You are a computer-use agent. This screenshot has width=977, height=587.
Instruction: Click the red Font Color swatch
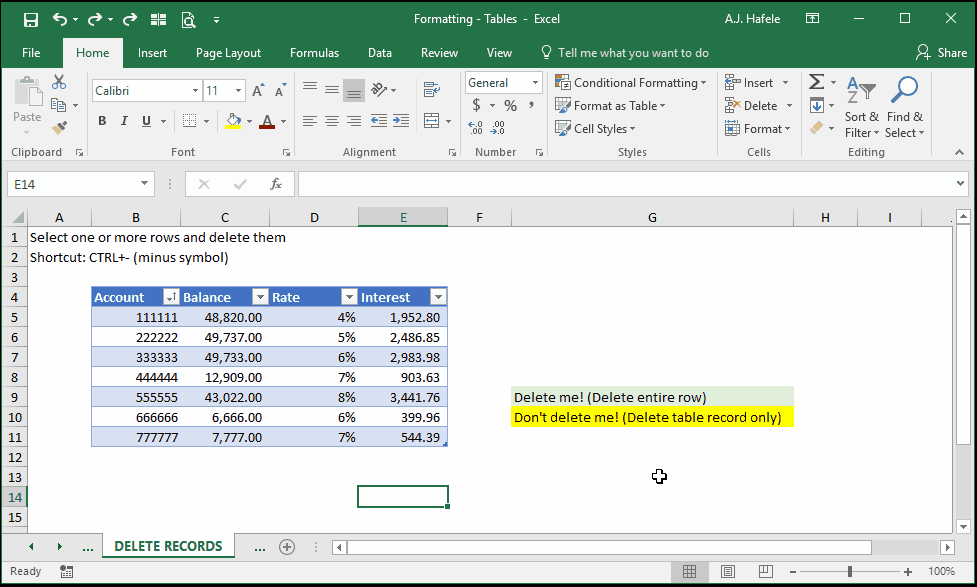tap(267, 121)
